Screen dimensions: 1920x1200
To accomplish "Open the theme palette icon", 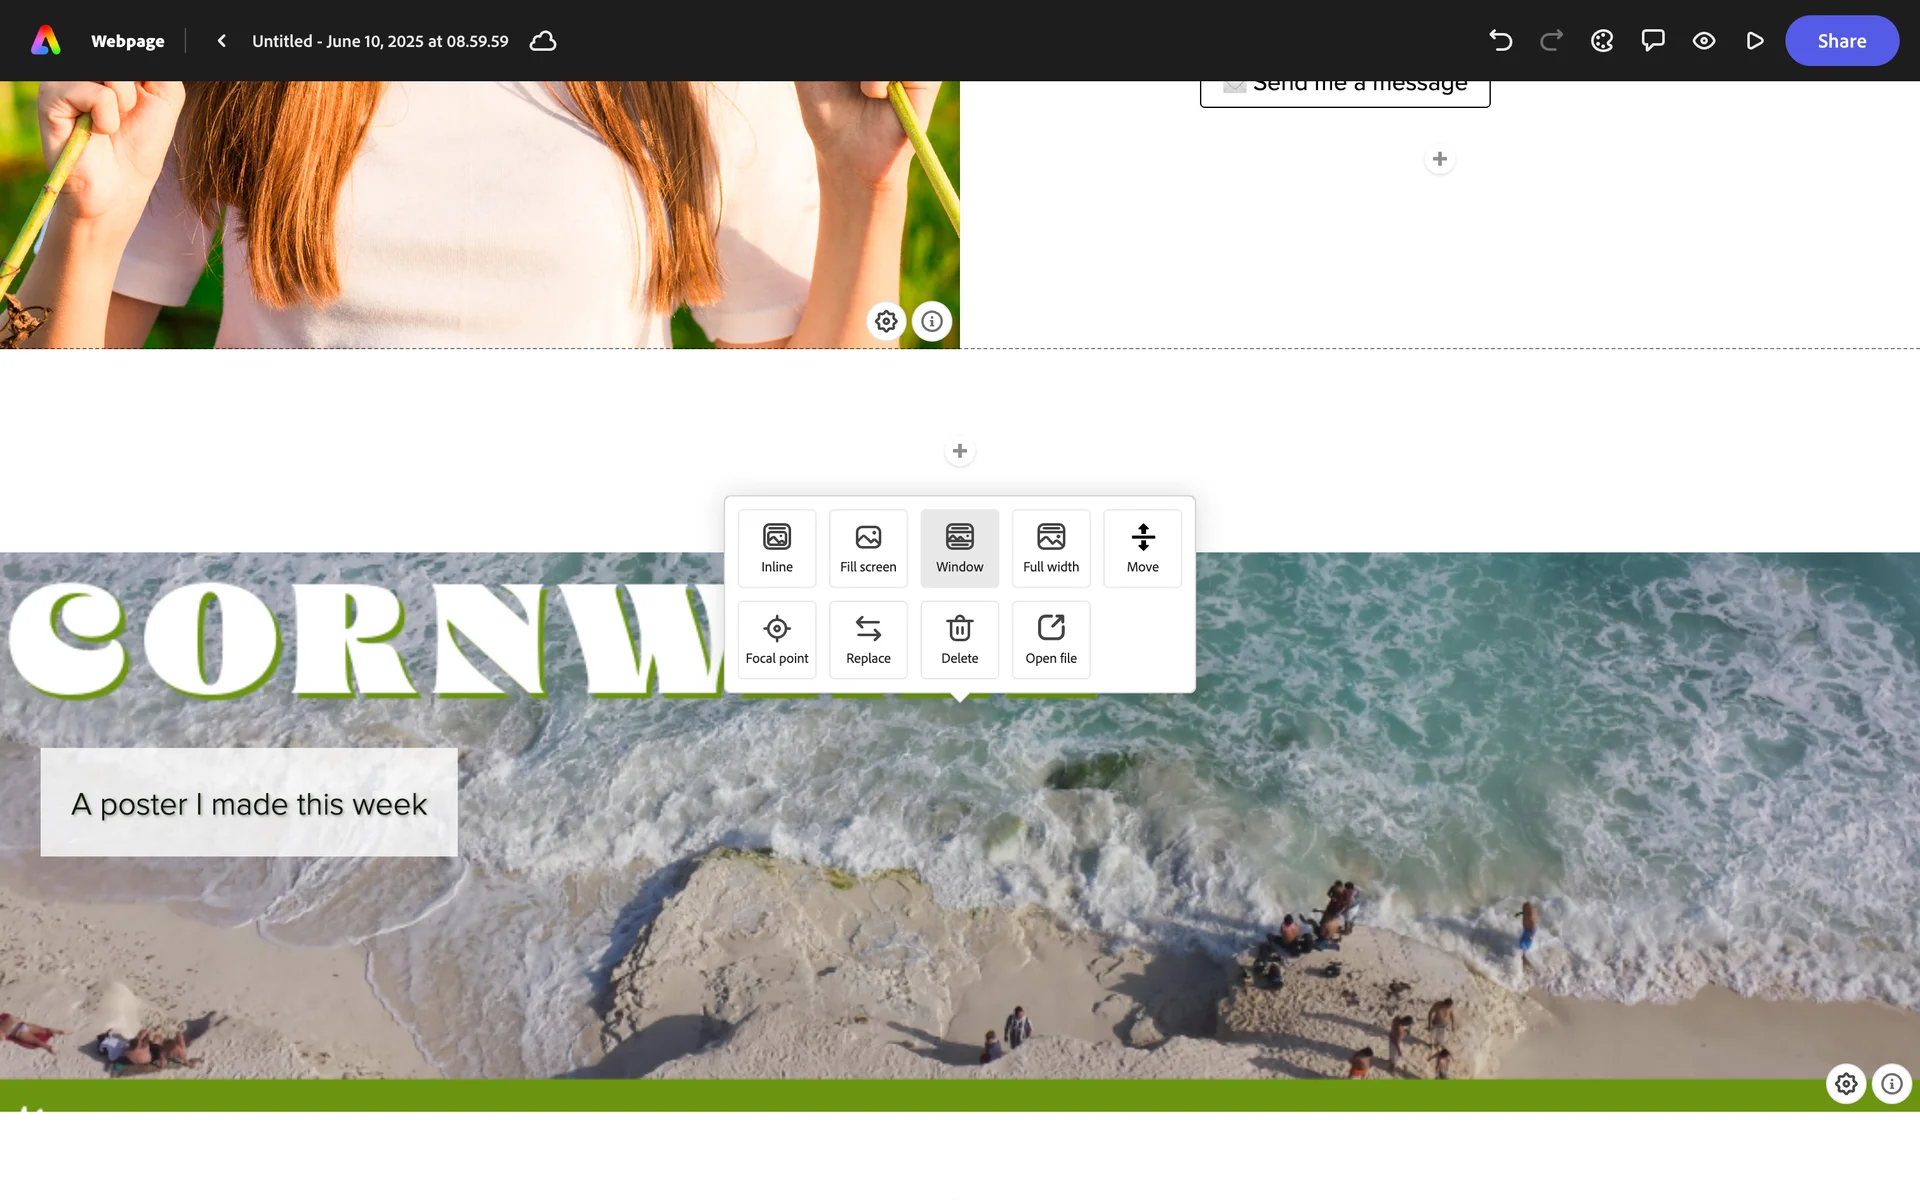I will point(1602,41).
